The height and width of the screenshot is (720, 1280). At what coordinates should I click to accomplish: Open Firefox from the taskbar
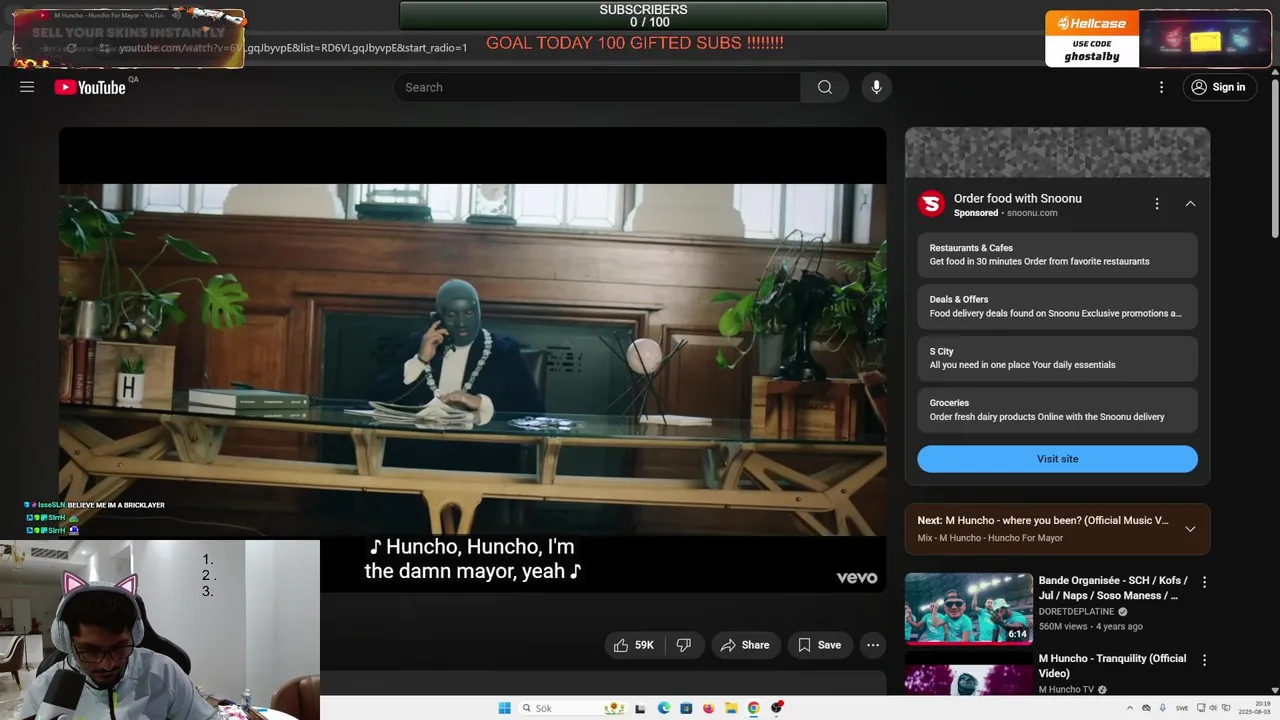[x=709, y=708]
